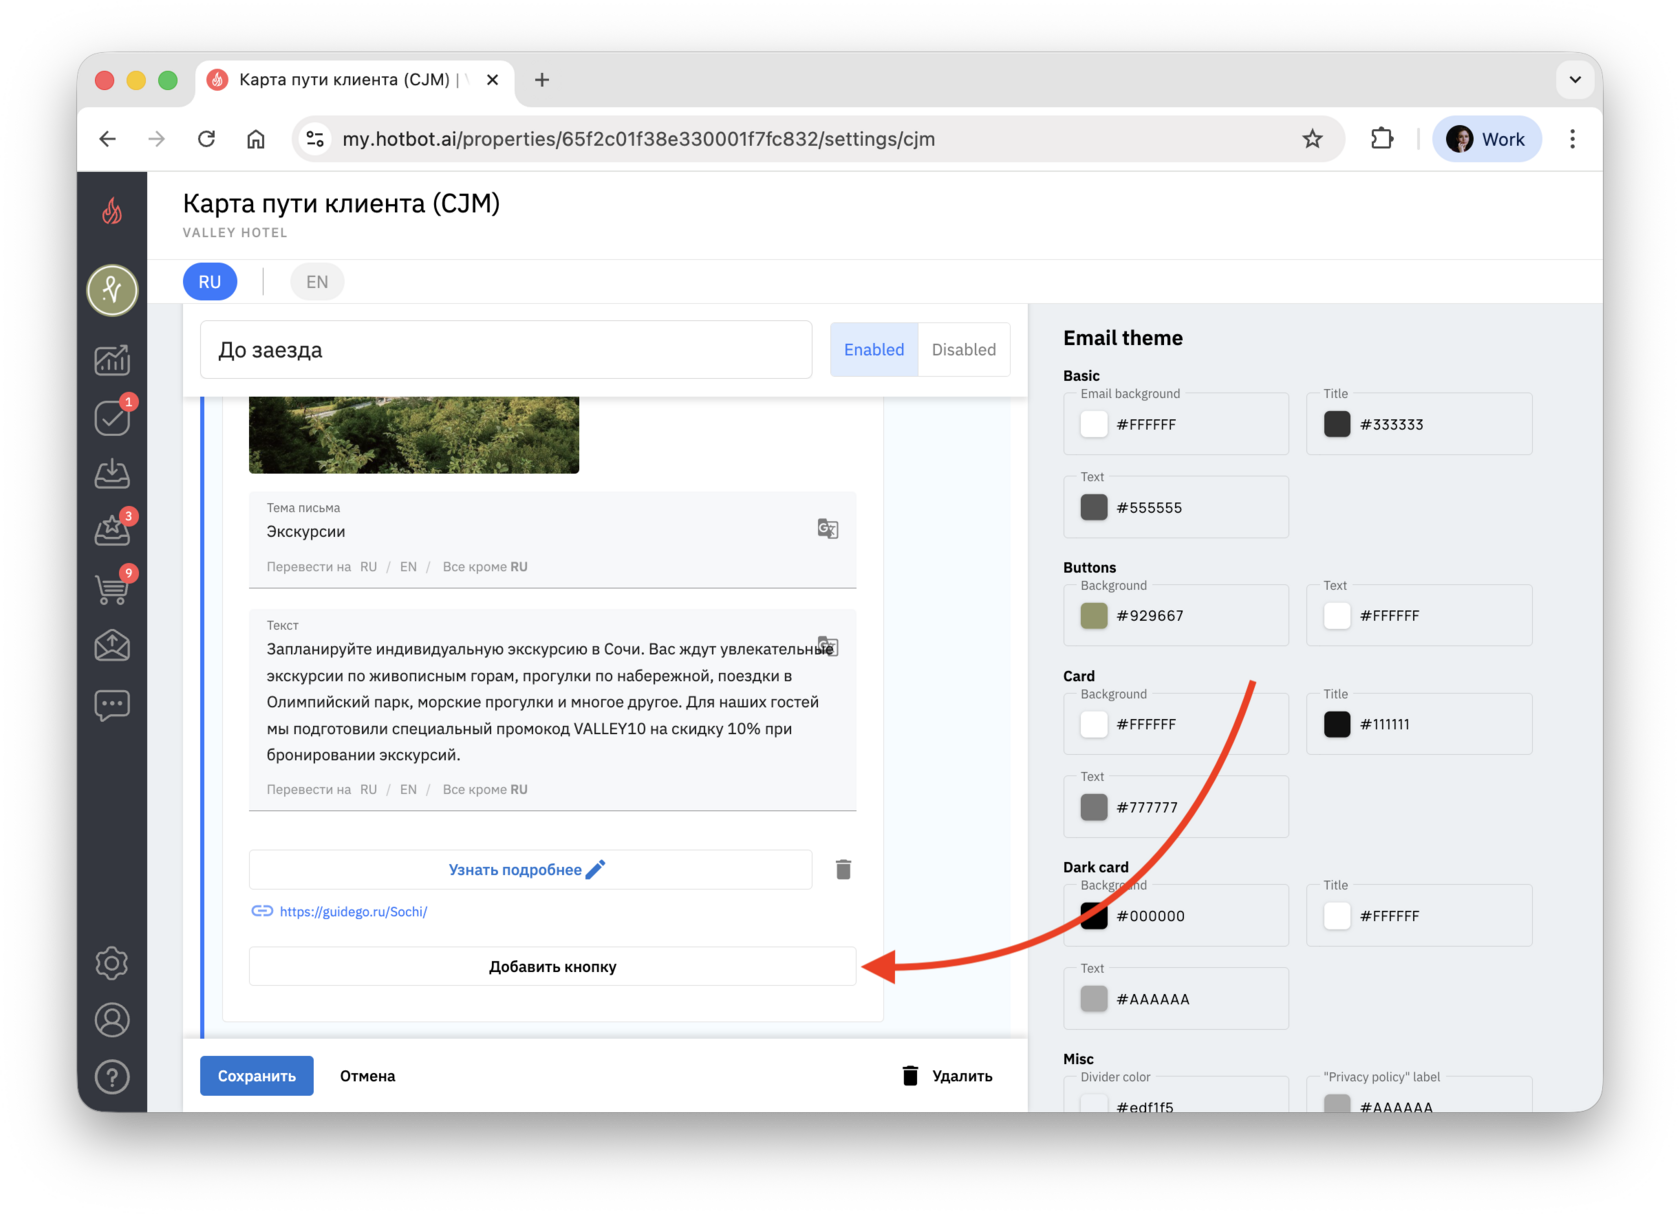Translate Текст body to Все кроме RU
This screenshot has height=1214, width=1680.
click(x=485, y=790)
